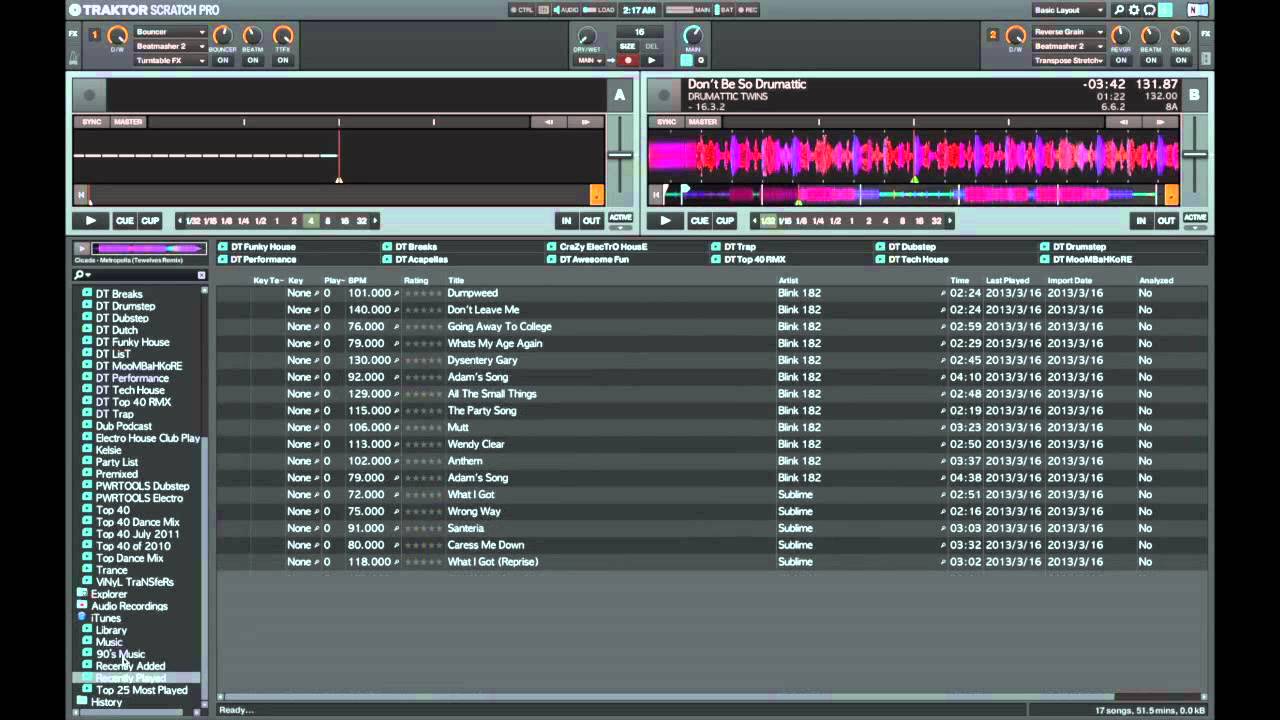Play the preview player track

(x=82, y=248)
